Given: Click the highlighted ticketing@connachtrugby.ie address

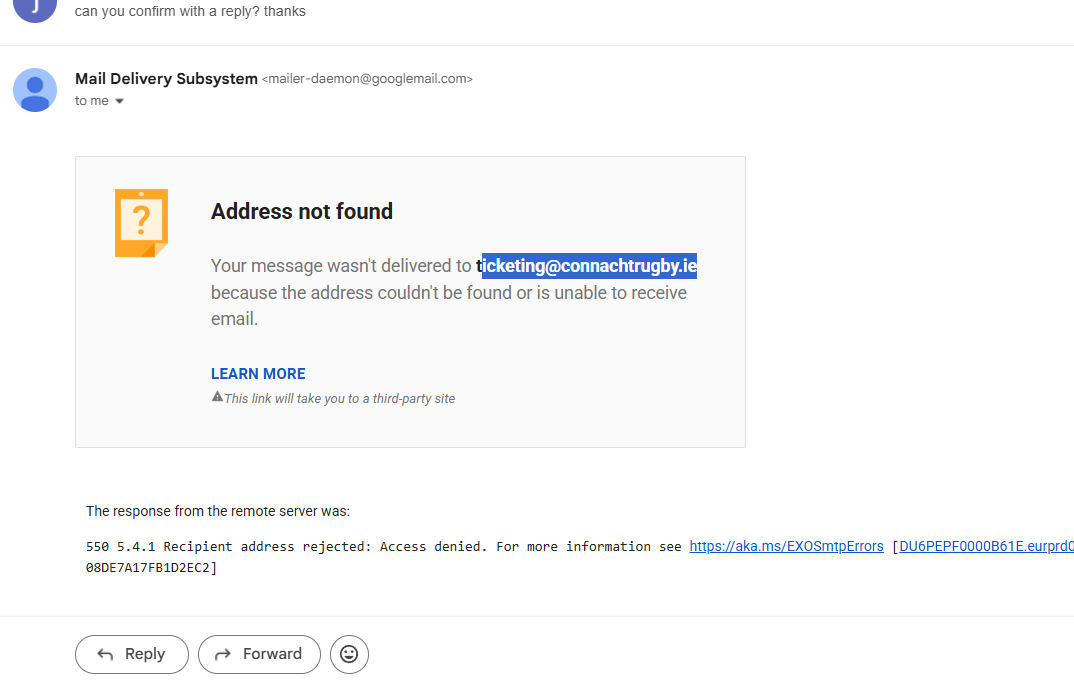Looking at the screenshot, I should coord(589,266).
